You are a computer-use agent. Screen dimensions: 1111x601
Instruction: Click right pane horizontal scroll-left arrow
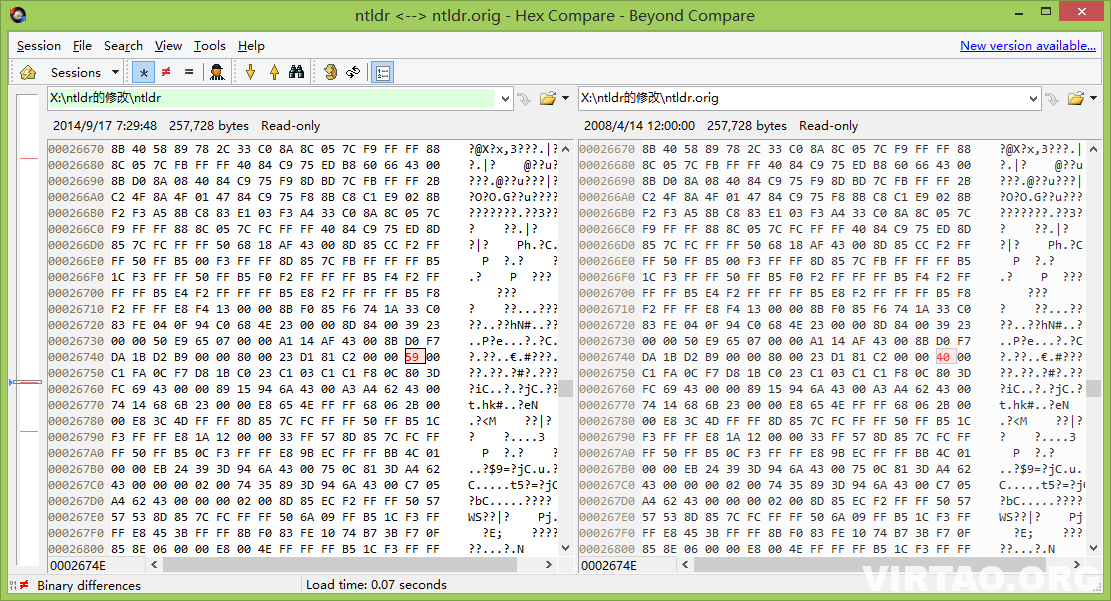pos(685,564)
